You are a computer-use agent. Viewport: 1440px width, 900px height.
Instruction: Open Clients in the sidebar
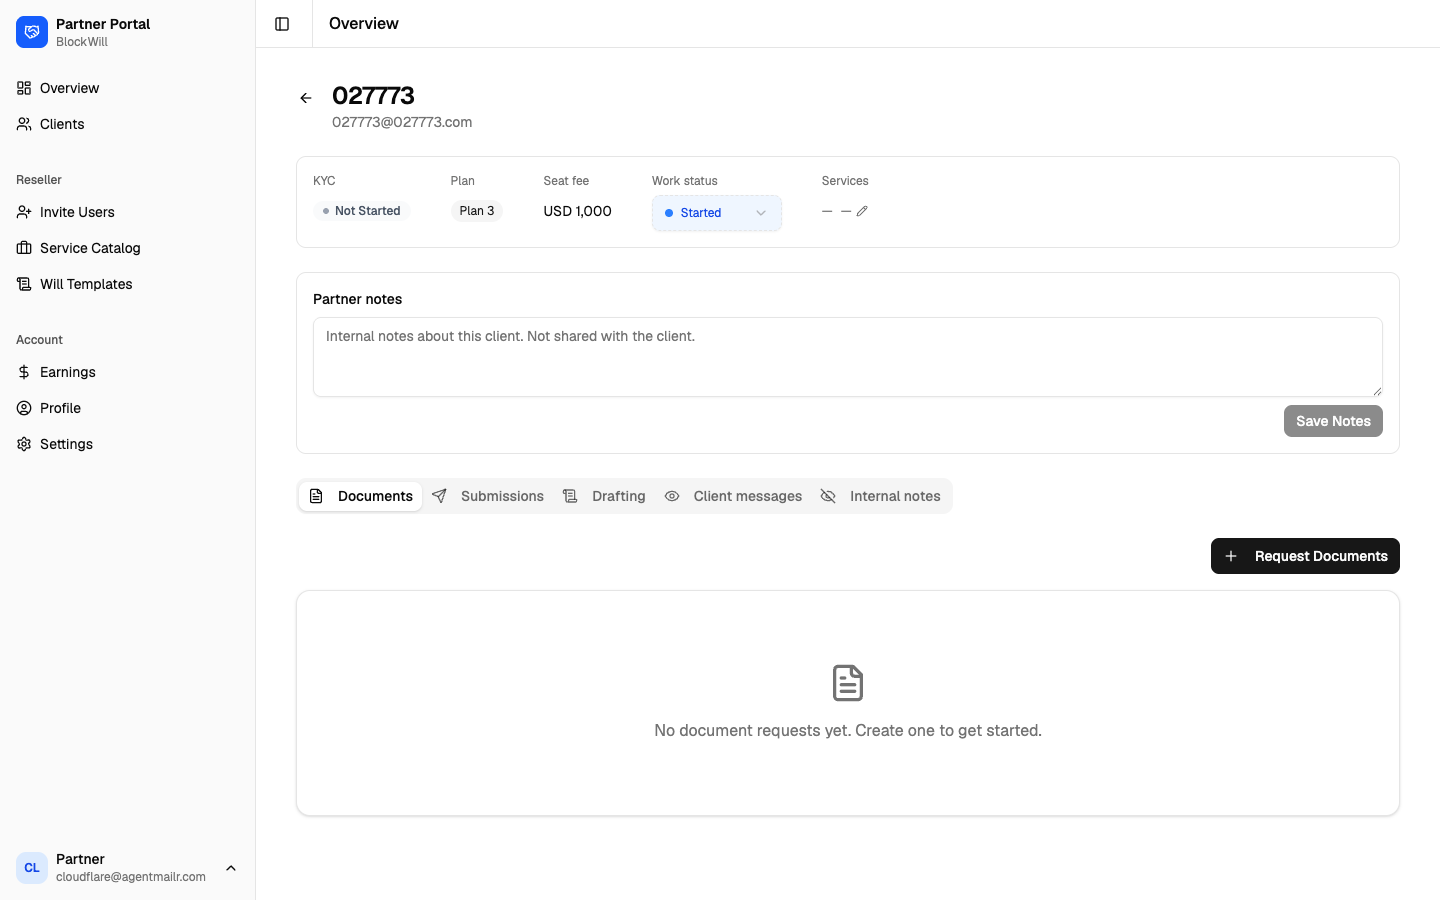point(127,124)
